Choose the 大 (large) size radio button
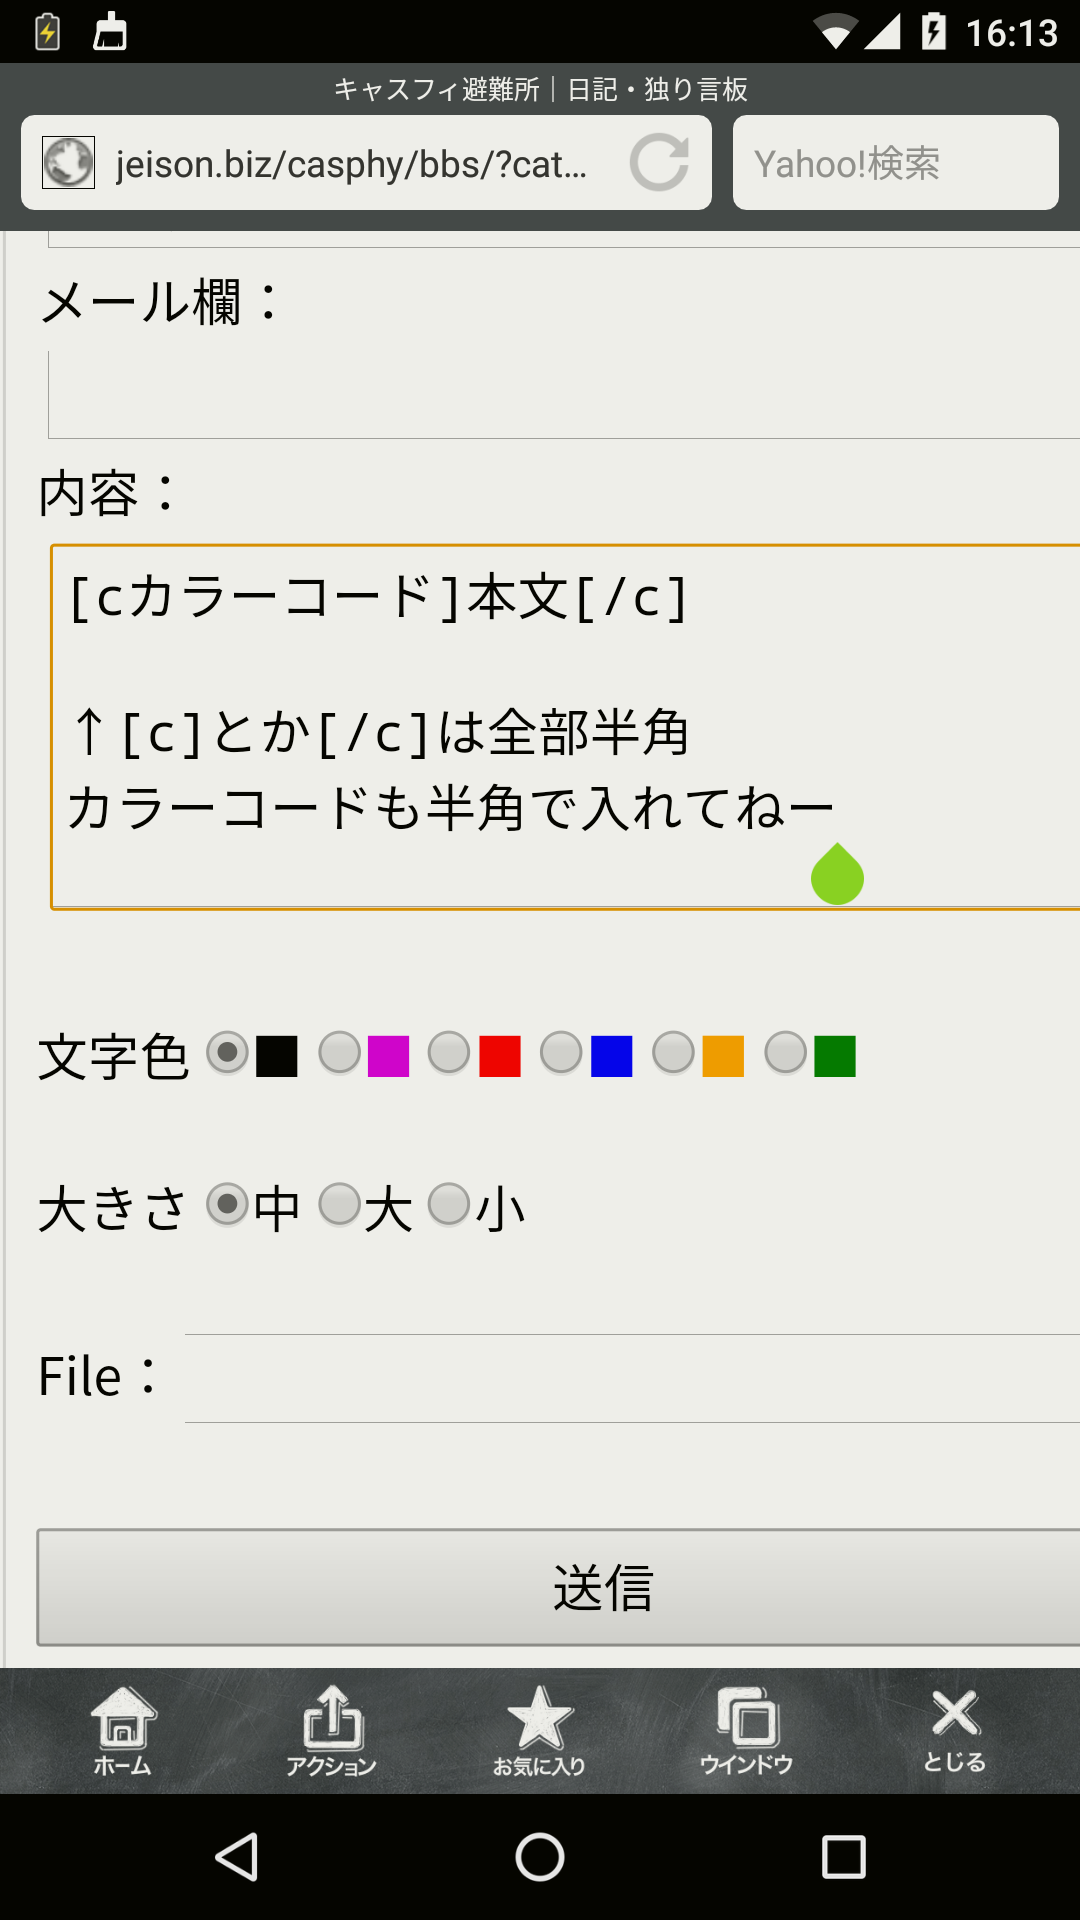The height and width of the screenshot is (1920, 1080). click(340, 1205)
